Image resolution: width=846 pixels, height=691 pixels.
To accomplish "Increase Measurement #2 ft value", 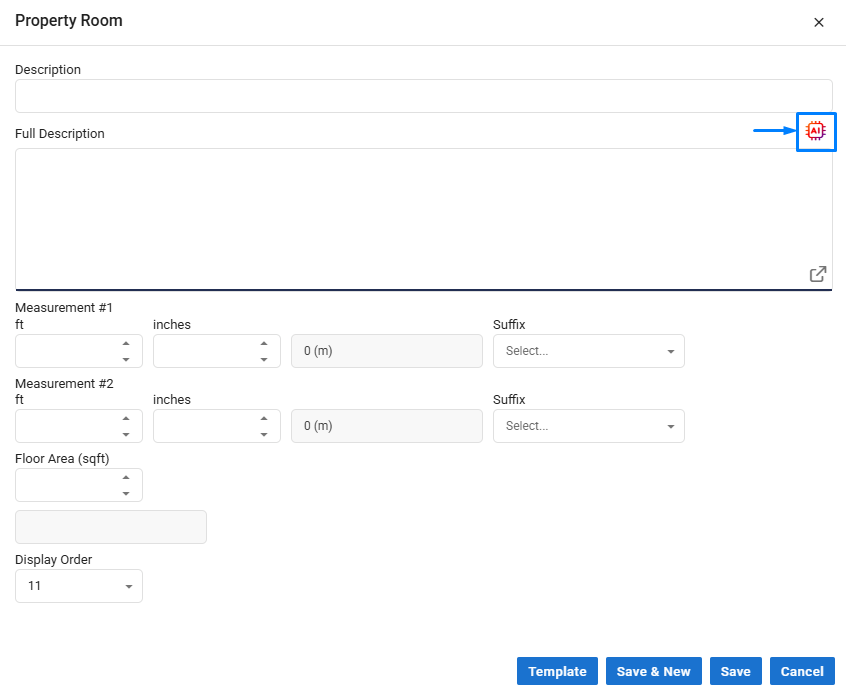I will coord(126,419).
